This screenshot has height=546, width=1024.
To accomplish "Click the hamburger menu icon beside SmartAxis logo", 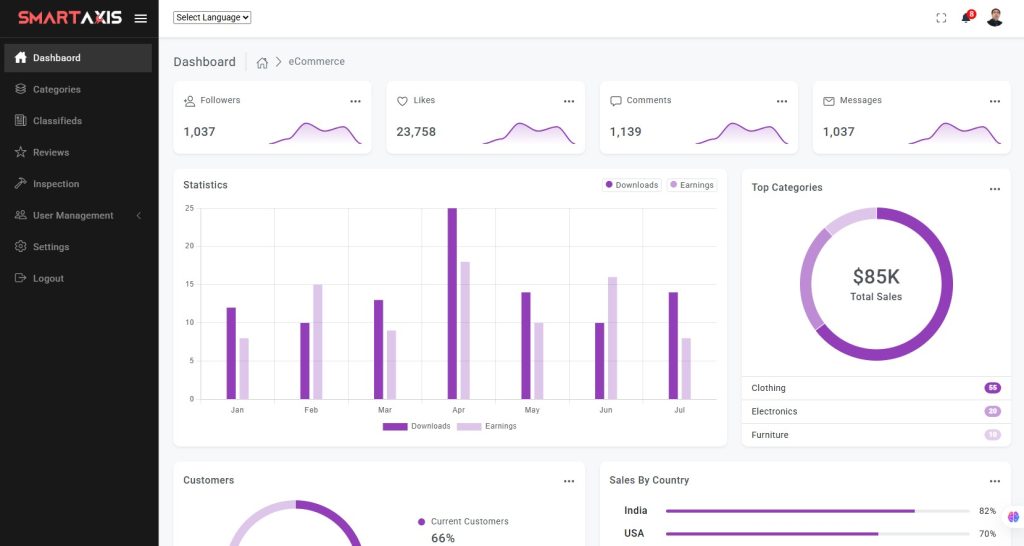I will [x=140, y=18].
